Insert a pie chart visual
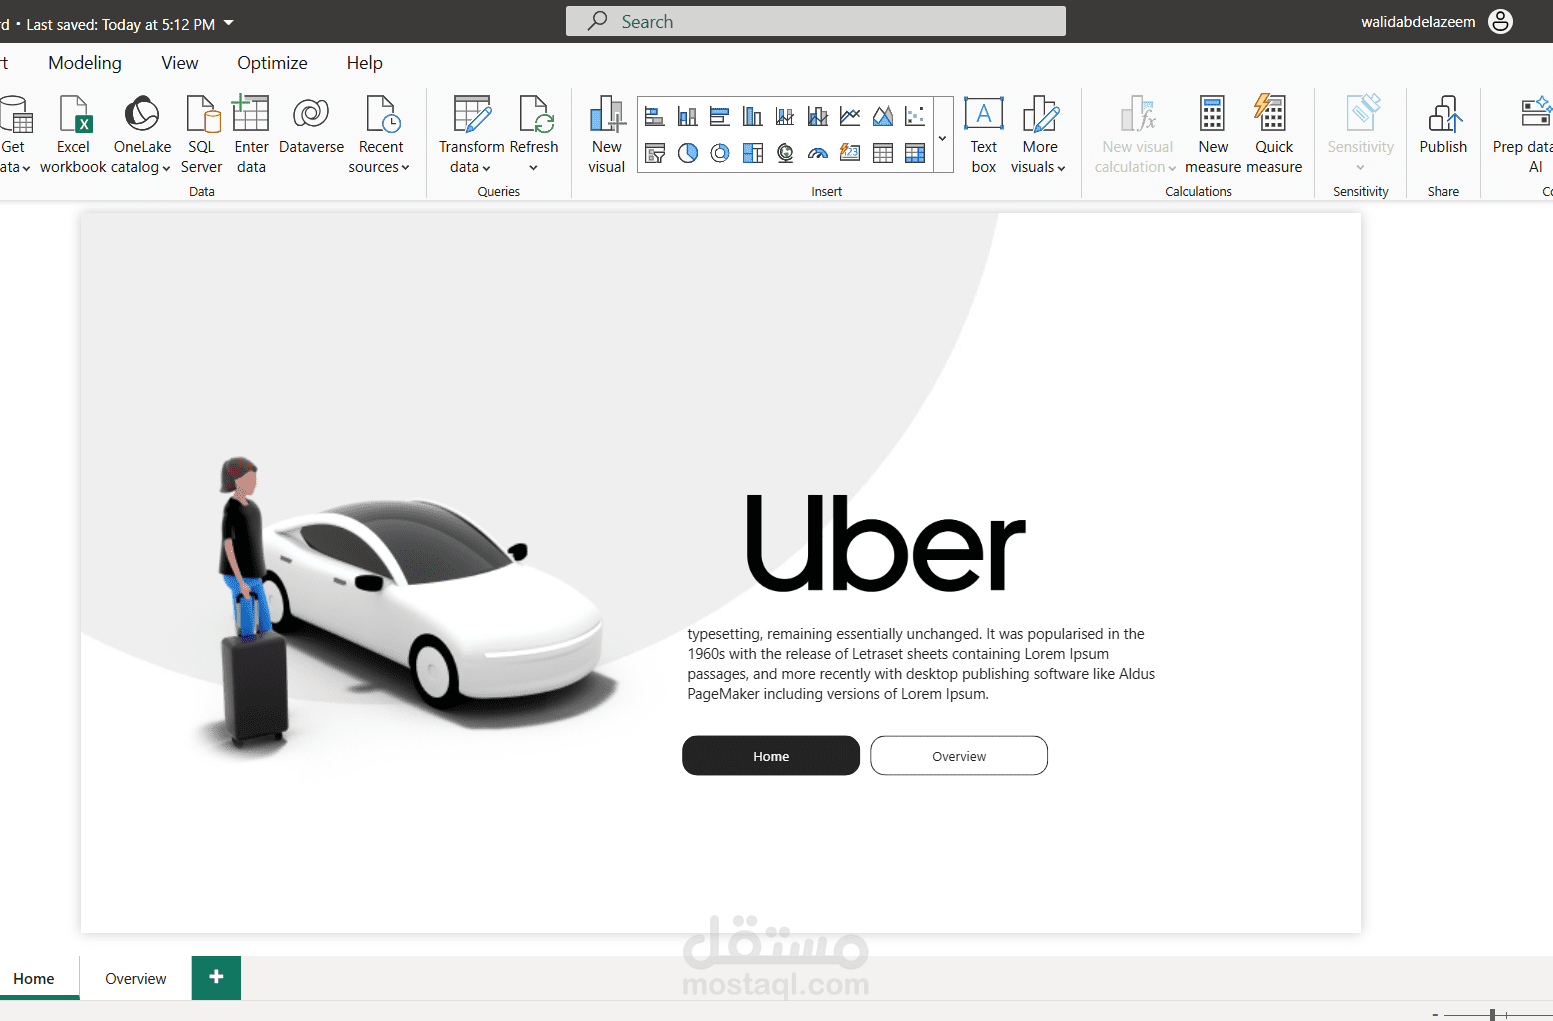The height and width of the screenshot is (1021, 1553). 687,153
